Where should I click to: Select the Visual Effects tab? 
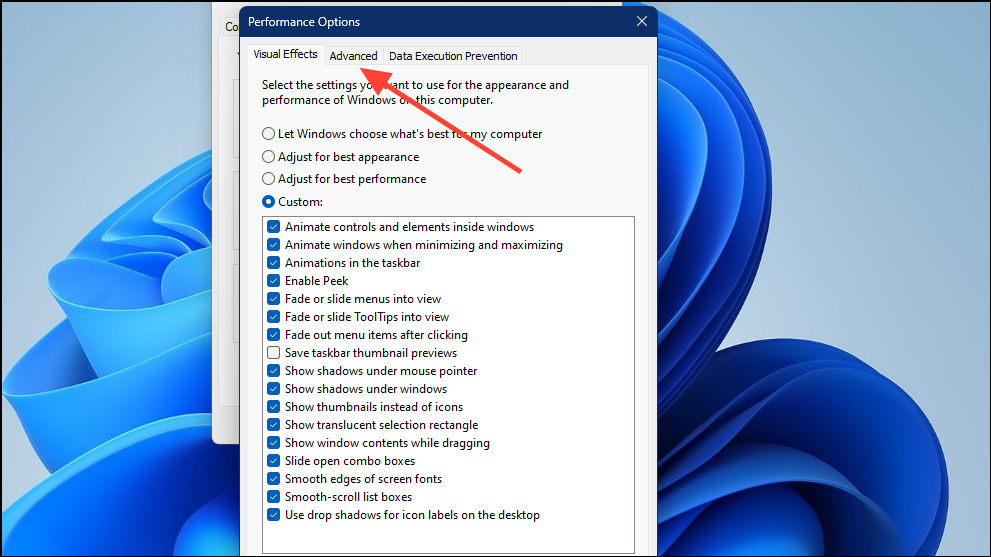(285, 54)
